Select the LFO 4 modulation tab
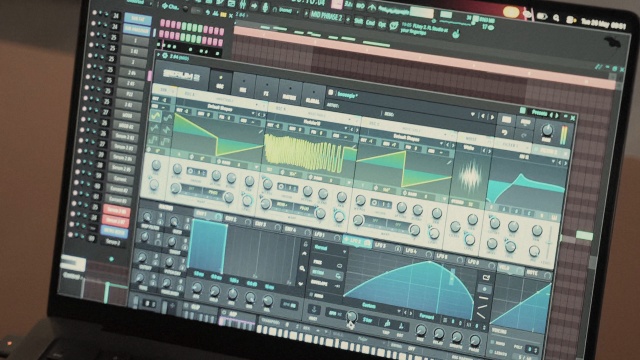The width and height of the screenshot is (640, 360). 418,252
